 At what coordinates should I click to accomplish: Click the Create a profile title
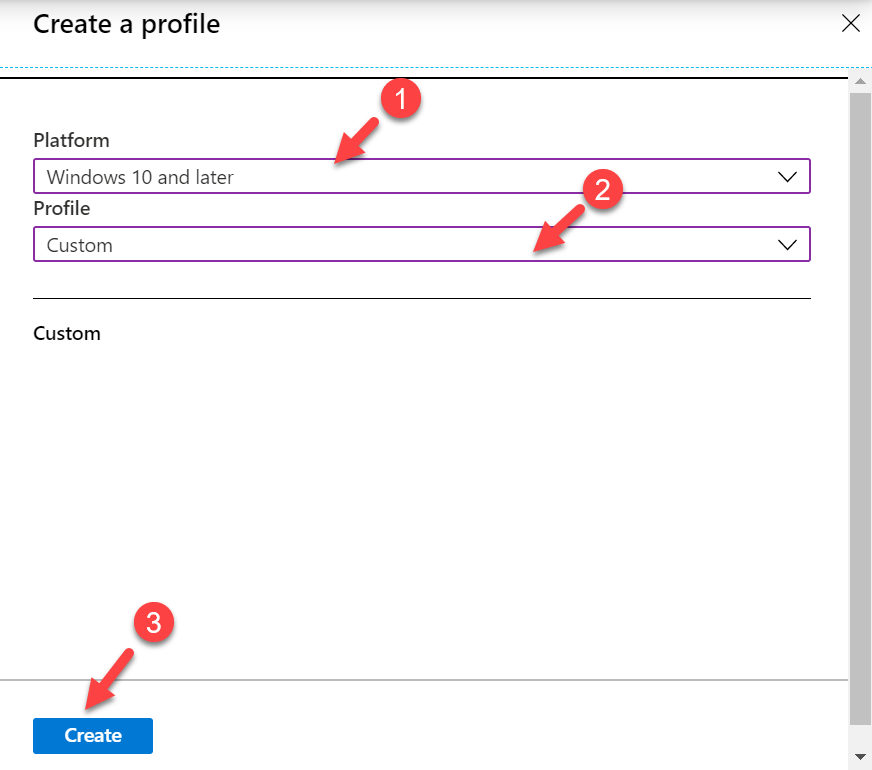(x=127, y=24)
